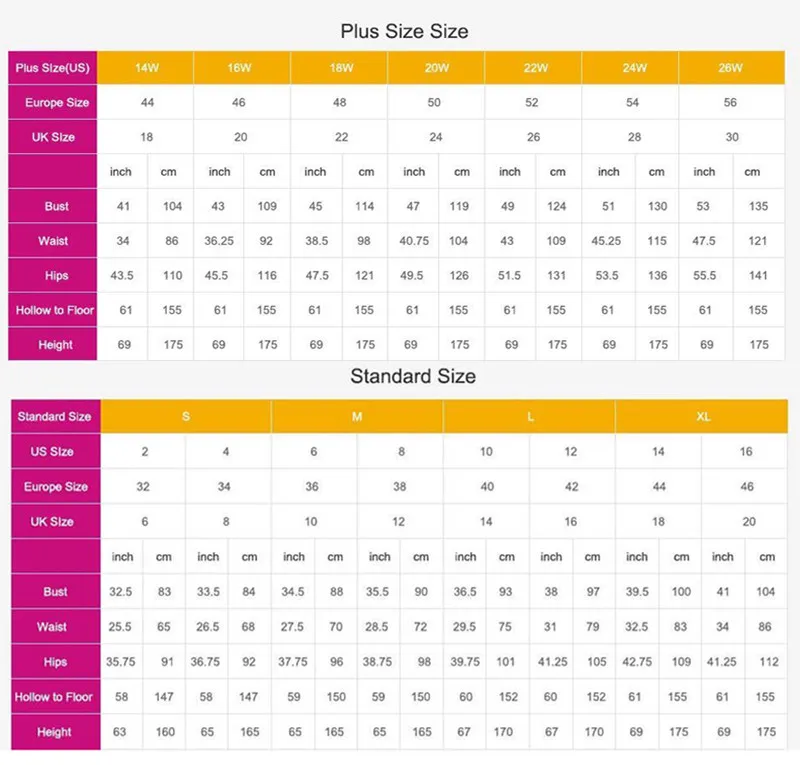Select the 39.5 bust inch cell
This screenshot has height=765, width=800.
[637, 592]
